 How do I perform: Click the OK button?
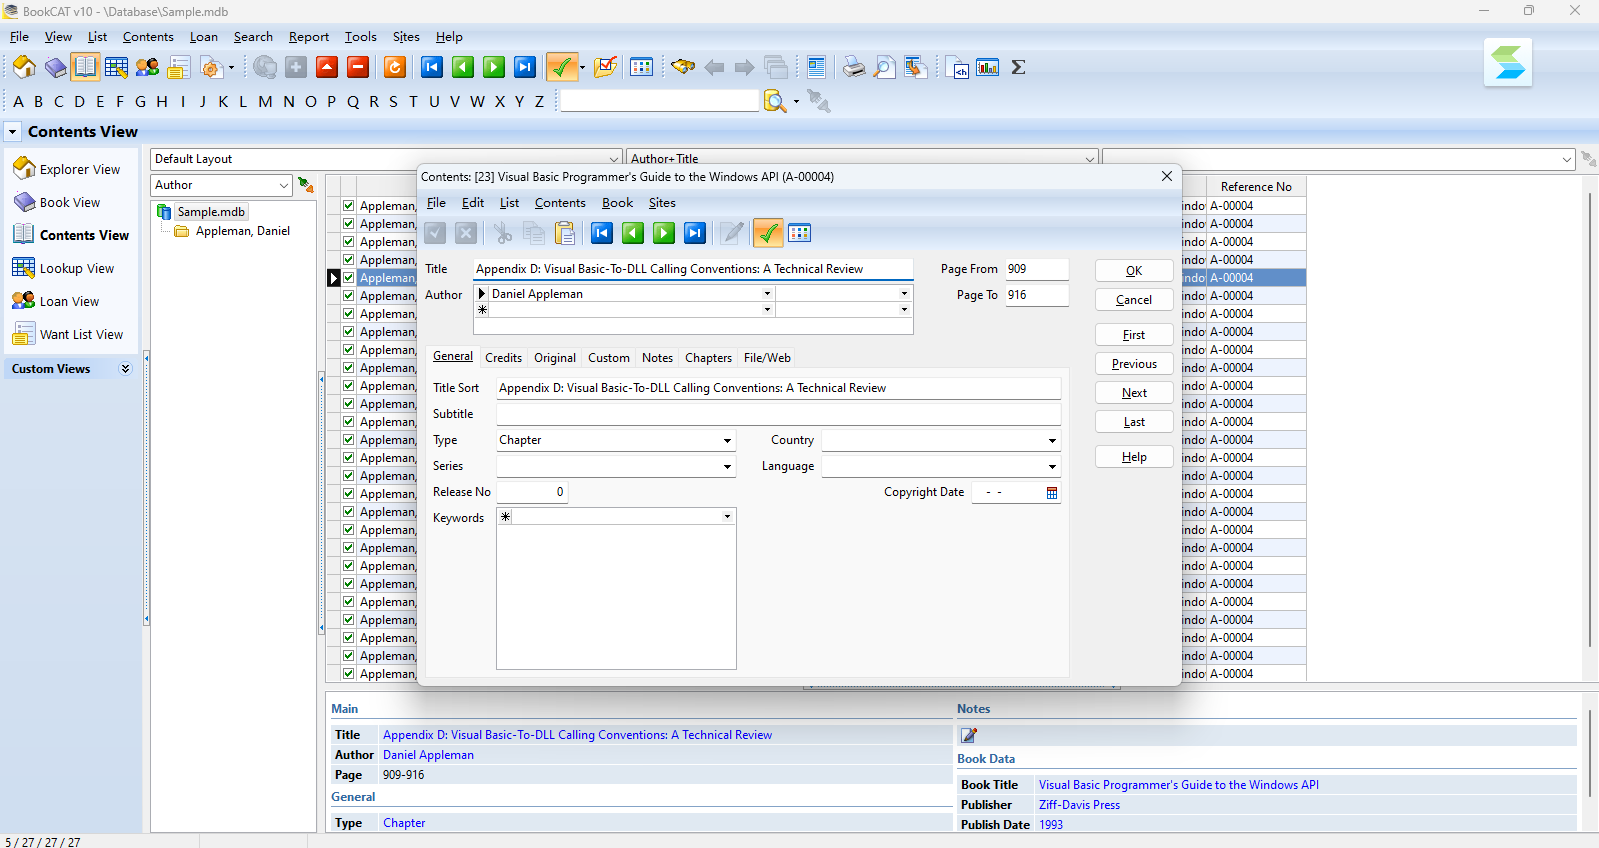coord(1134,271)
